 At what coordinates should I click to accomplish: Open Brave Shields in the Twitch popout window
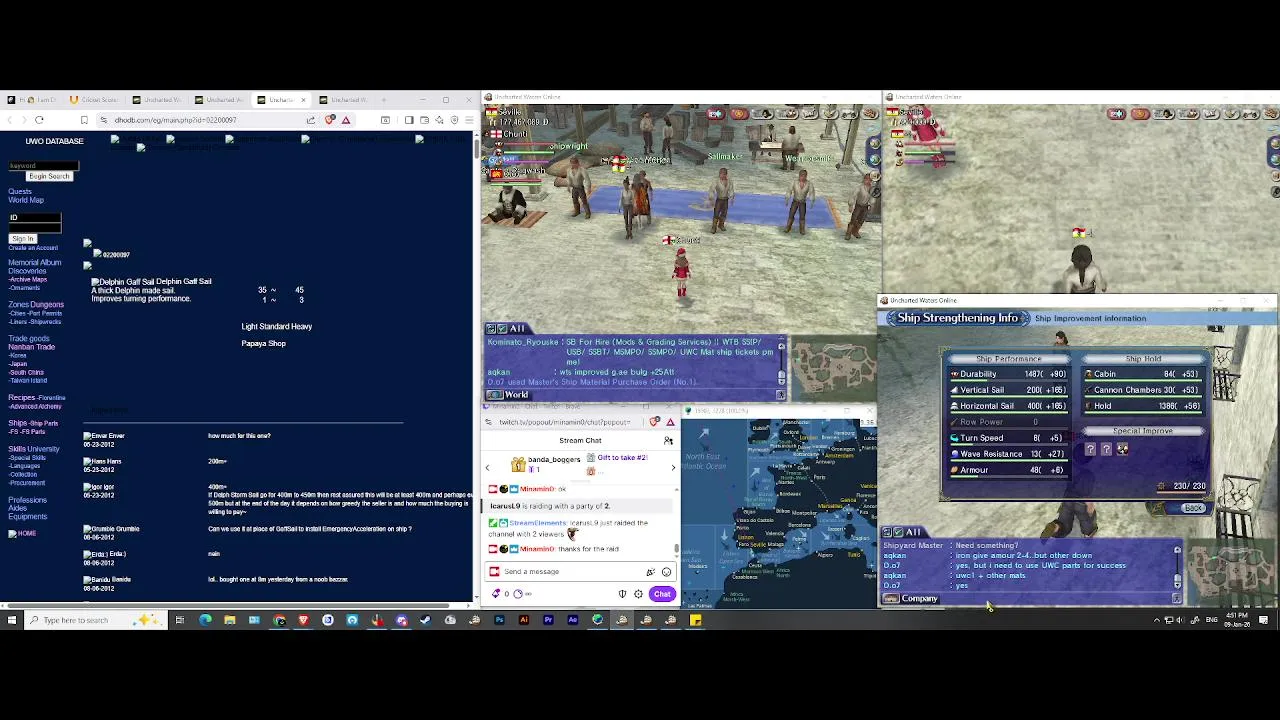tap(655, 422)
